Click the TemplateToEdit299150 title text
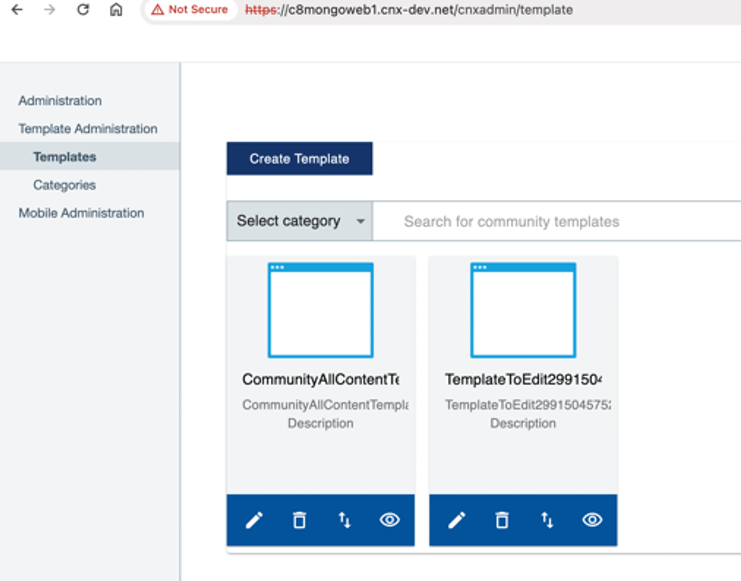 coord(523,380)
